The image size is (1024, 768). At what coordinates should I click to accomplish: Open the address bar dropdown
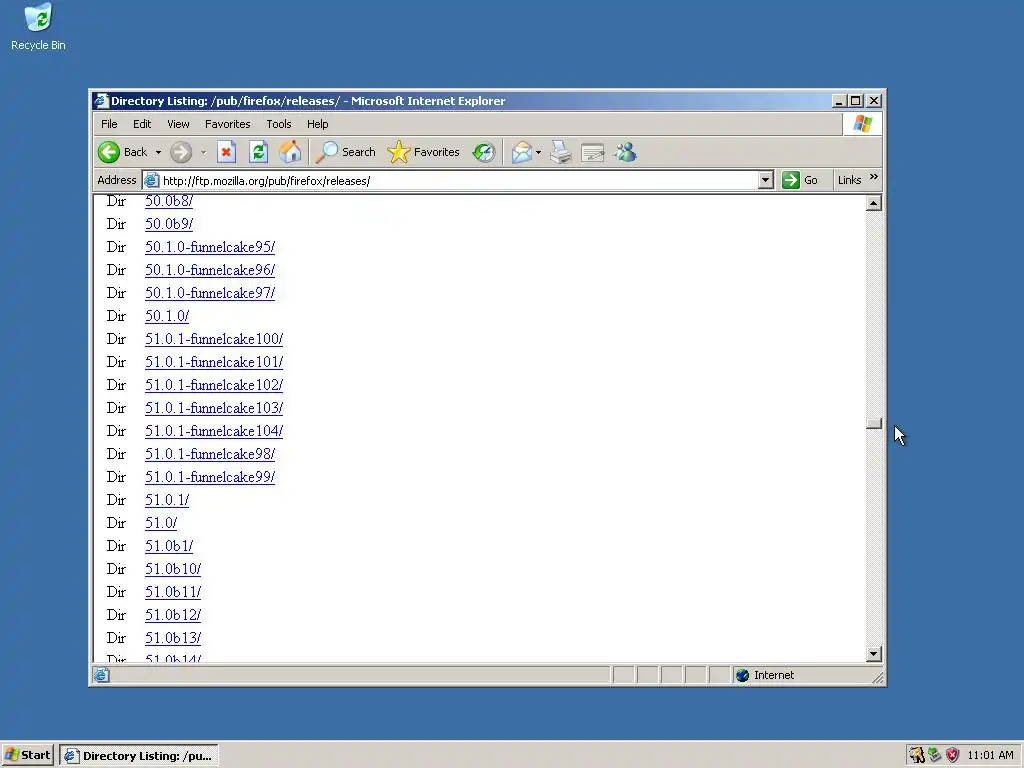pos(765,180)
